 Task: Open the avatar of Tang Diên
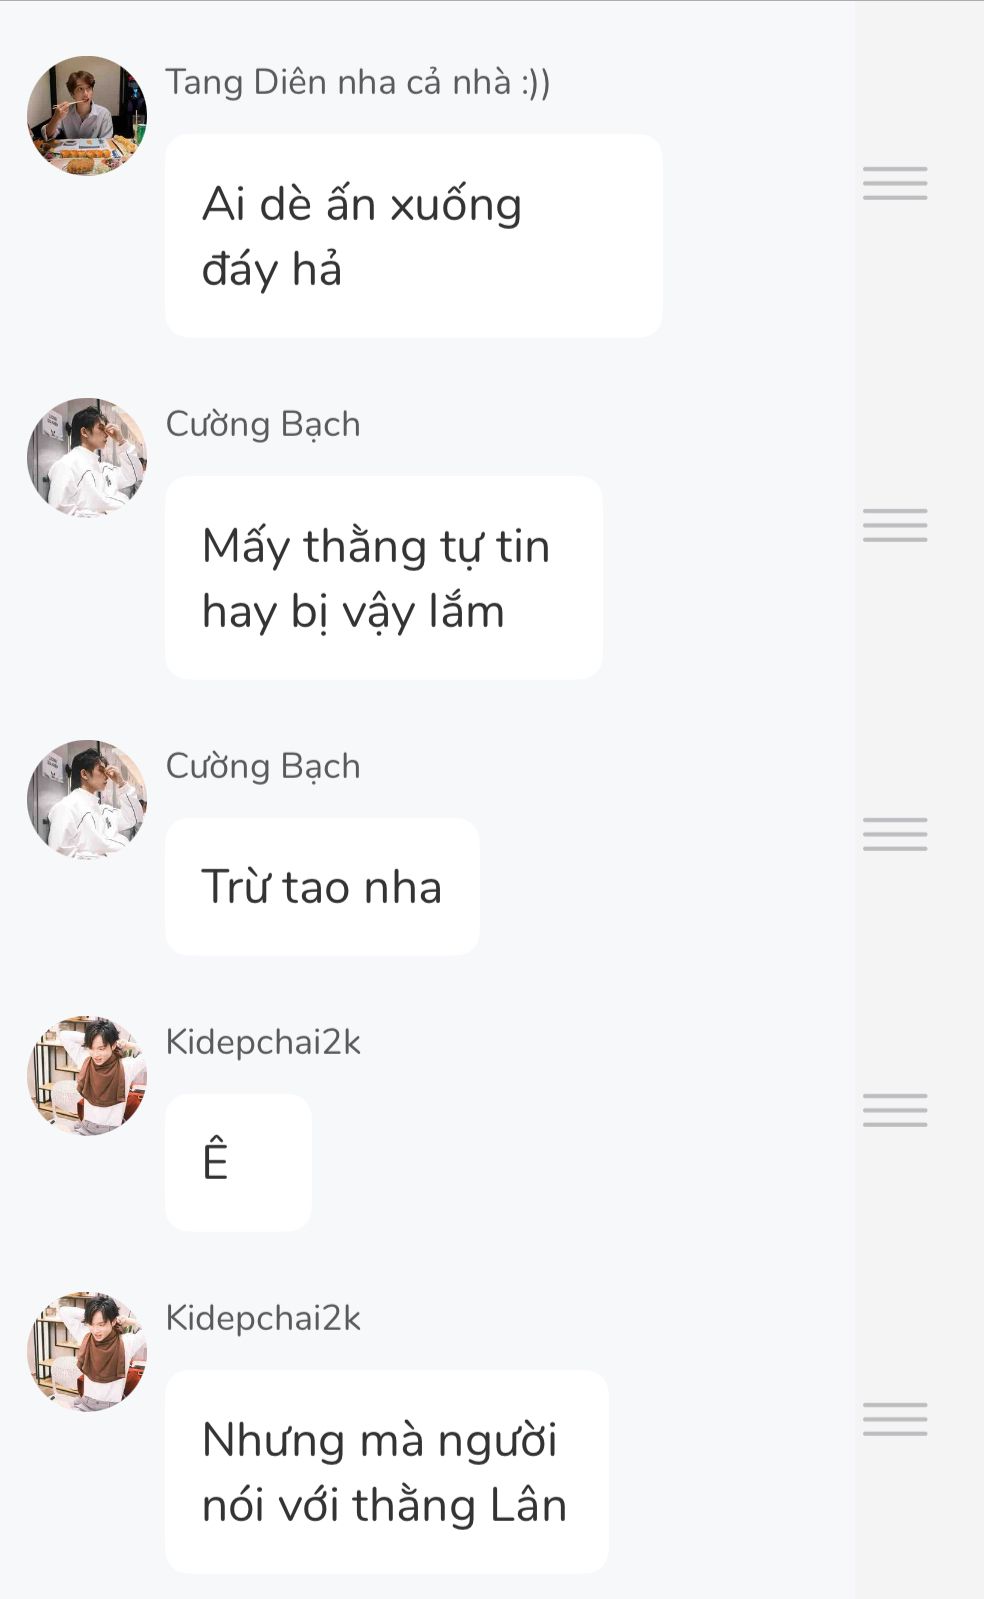click(x=87, y=116)
